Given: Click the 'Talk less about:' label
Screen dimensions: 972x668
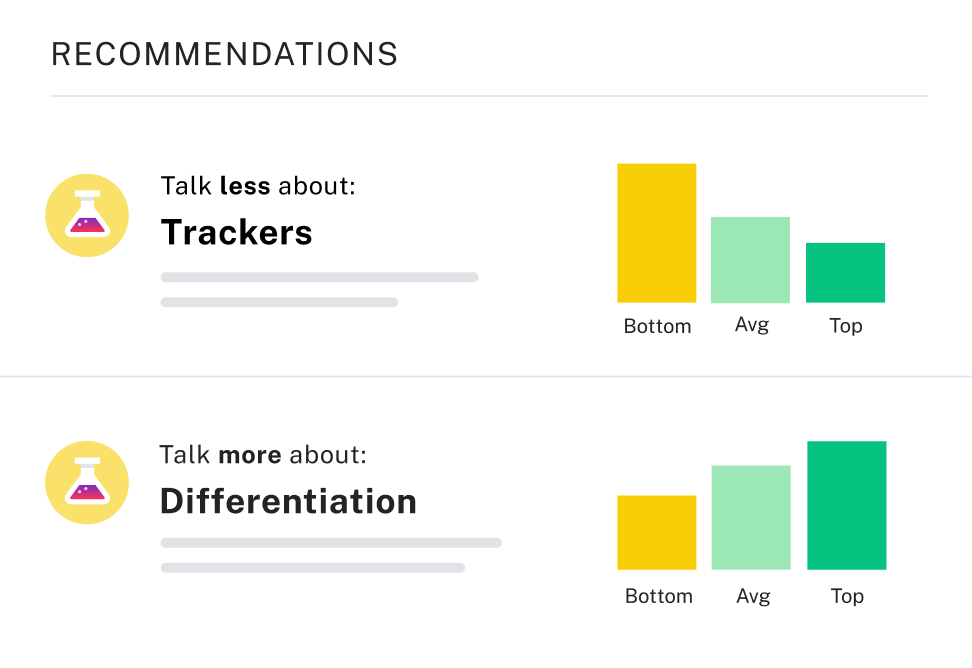Looking at the screenshot, I should point(258,186).
